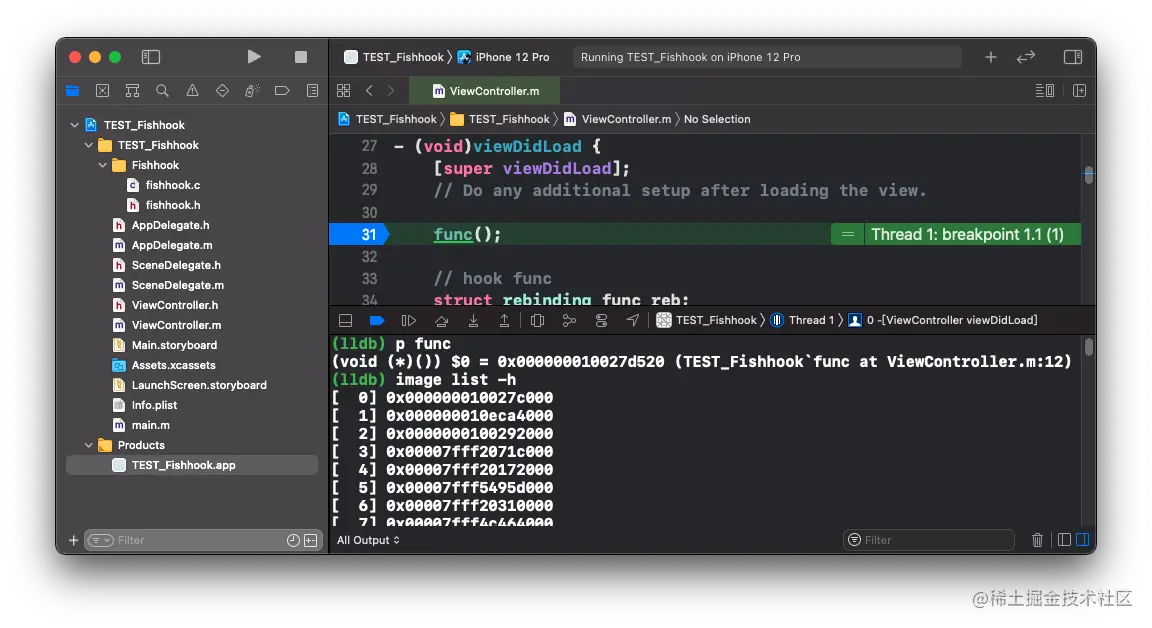Screen dimensions: 1152x628
Task: Click ViewController.m in jump bar
Action: [618, 119]
